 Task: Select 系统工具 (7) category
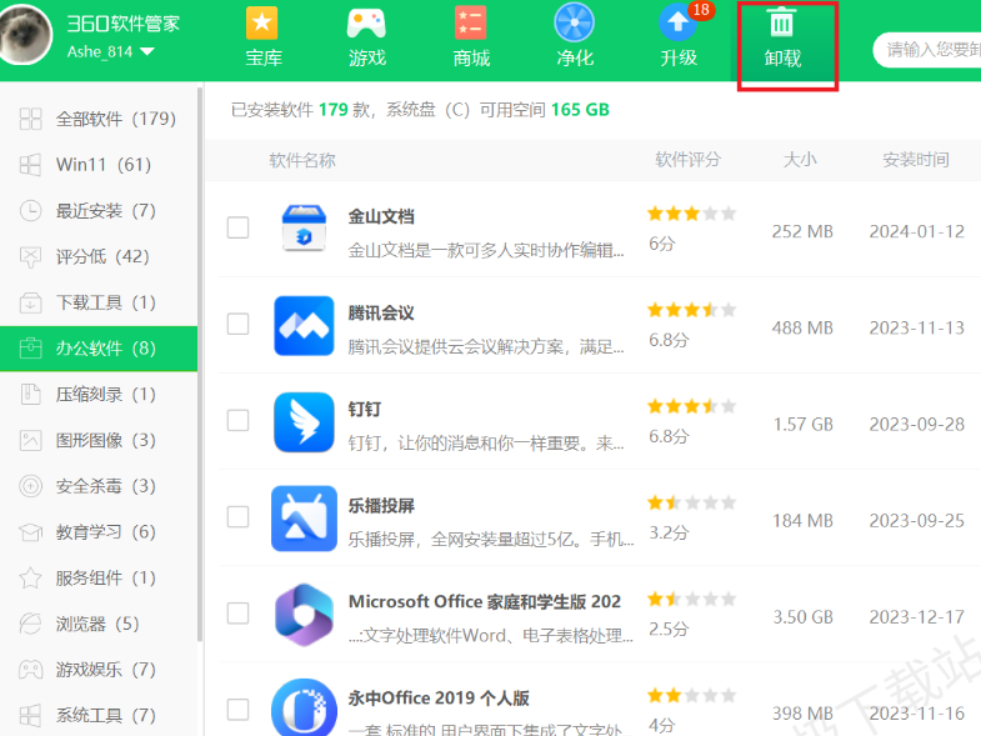(x=99, y=715)
